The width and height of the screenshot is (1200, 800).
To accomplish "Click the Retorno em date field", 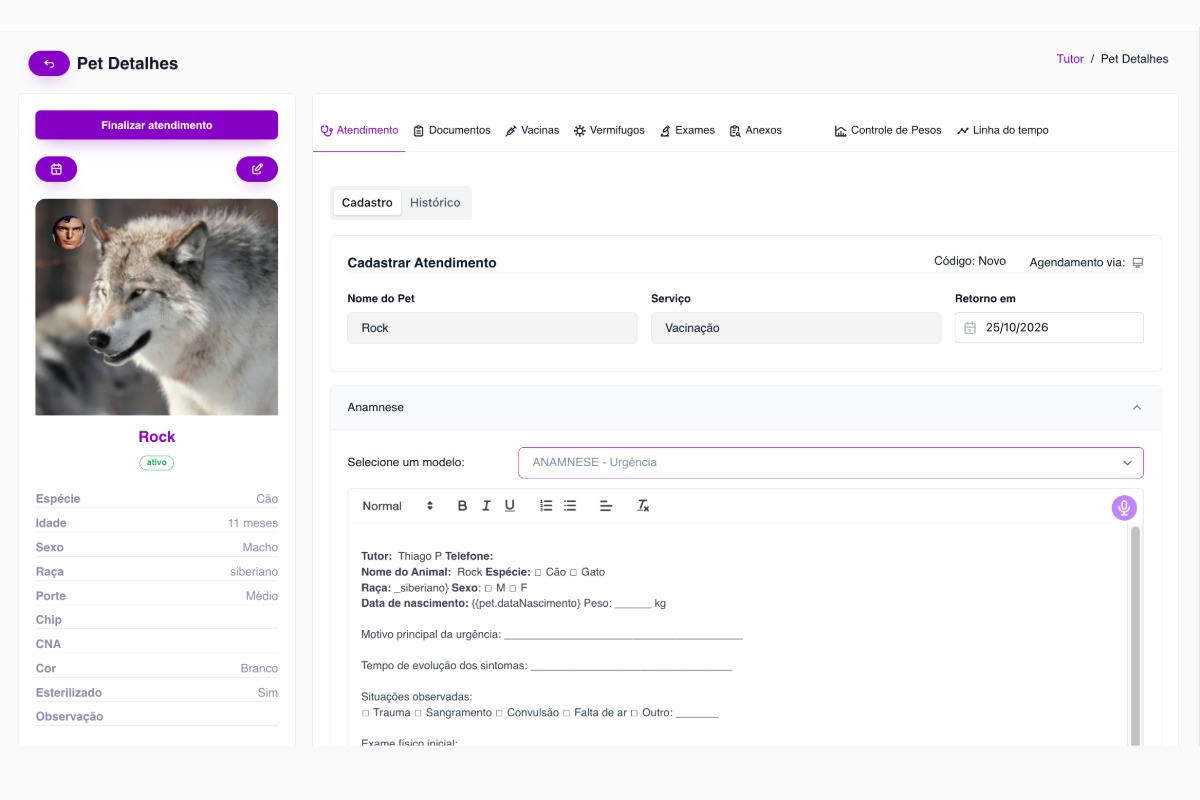I will click(x=1048, y=327).
